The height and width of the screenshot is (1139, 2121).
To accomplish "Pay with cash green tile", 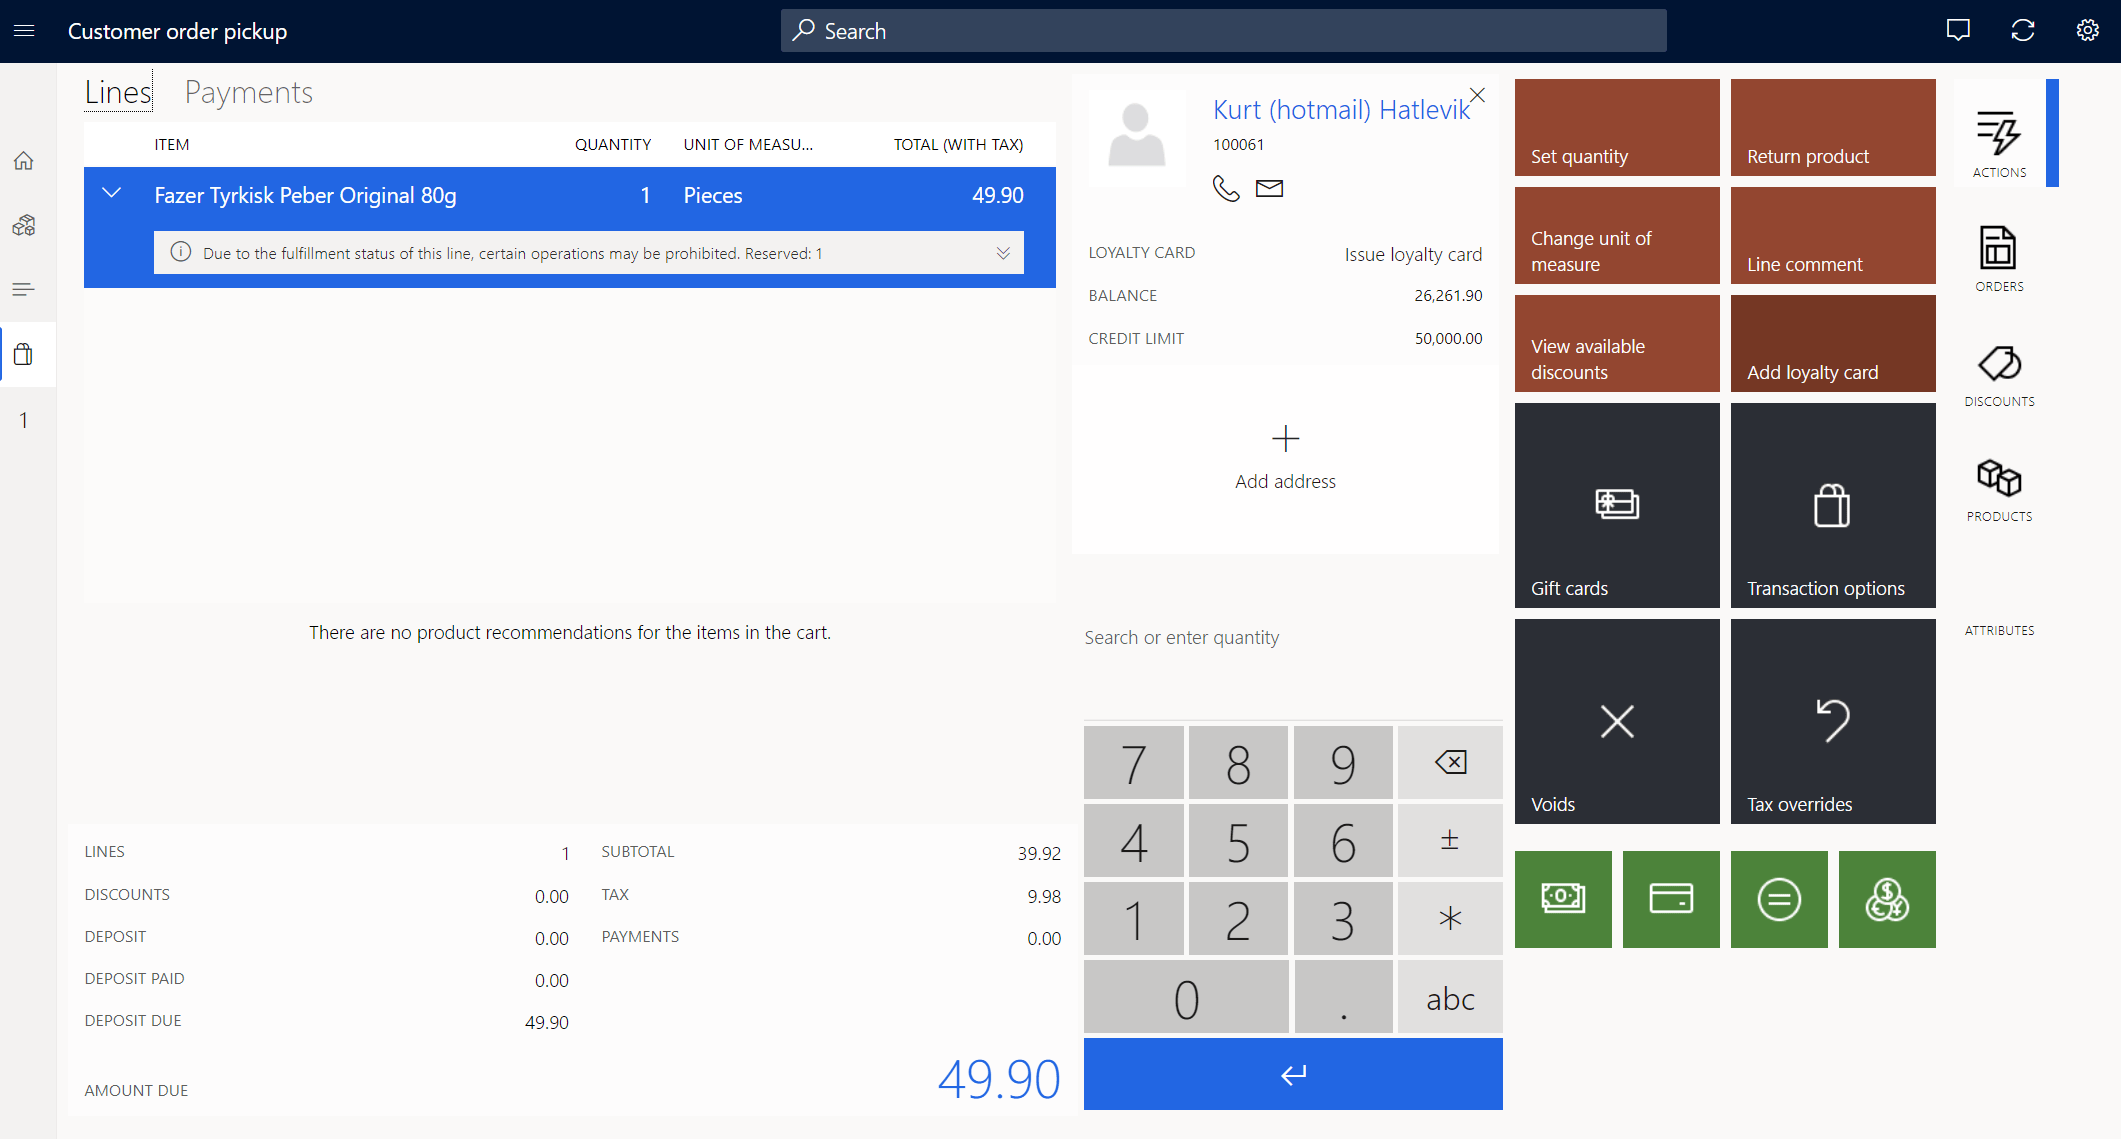I will (x=1562, y=899).
